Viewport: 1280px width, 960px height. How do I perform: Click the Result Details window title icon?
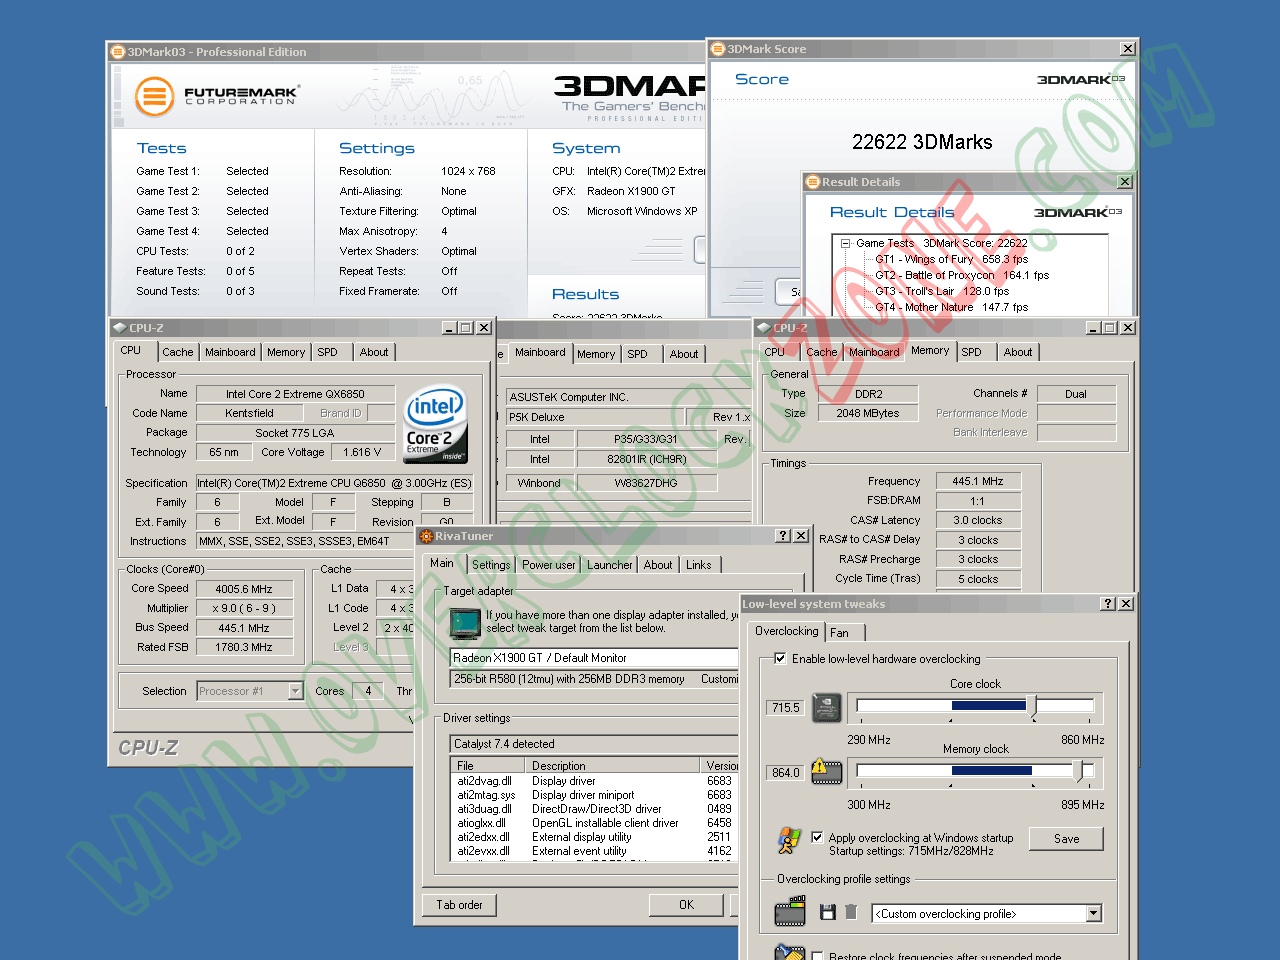813,182
